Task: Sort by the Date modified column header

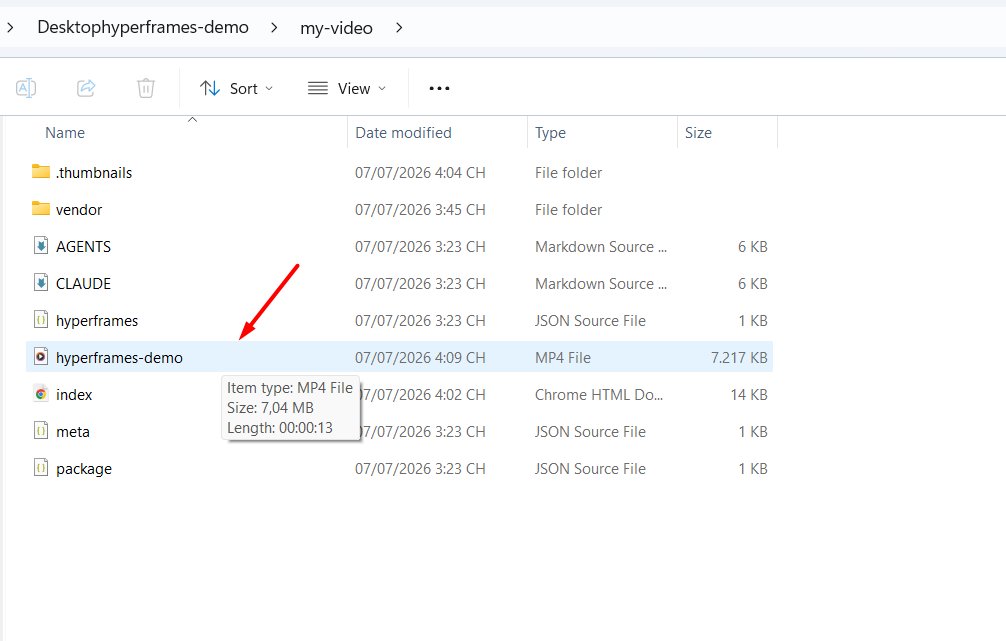Action: pos(404,133)
